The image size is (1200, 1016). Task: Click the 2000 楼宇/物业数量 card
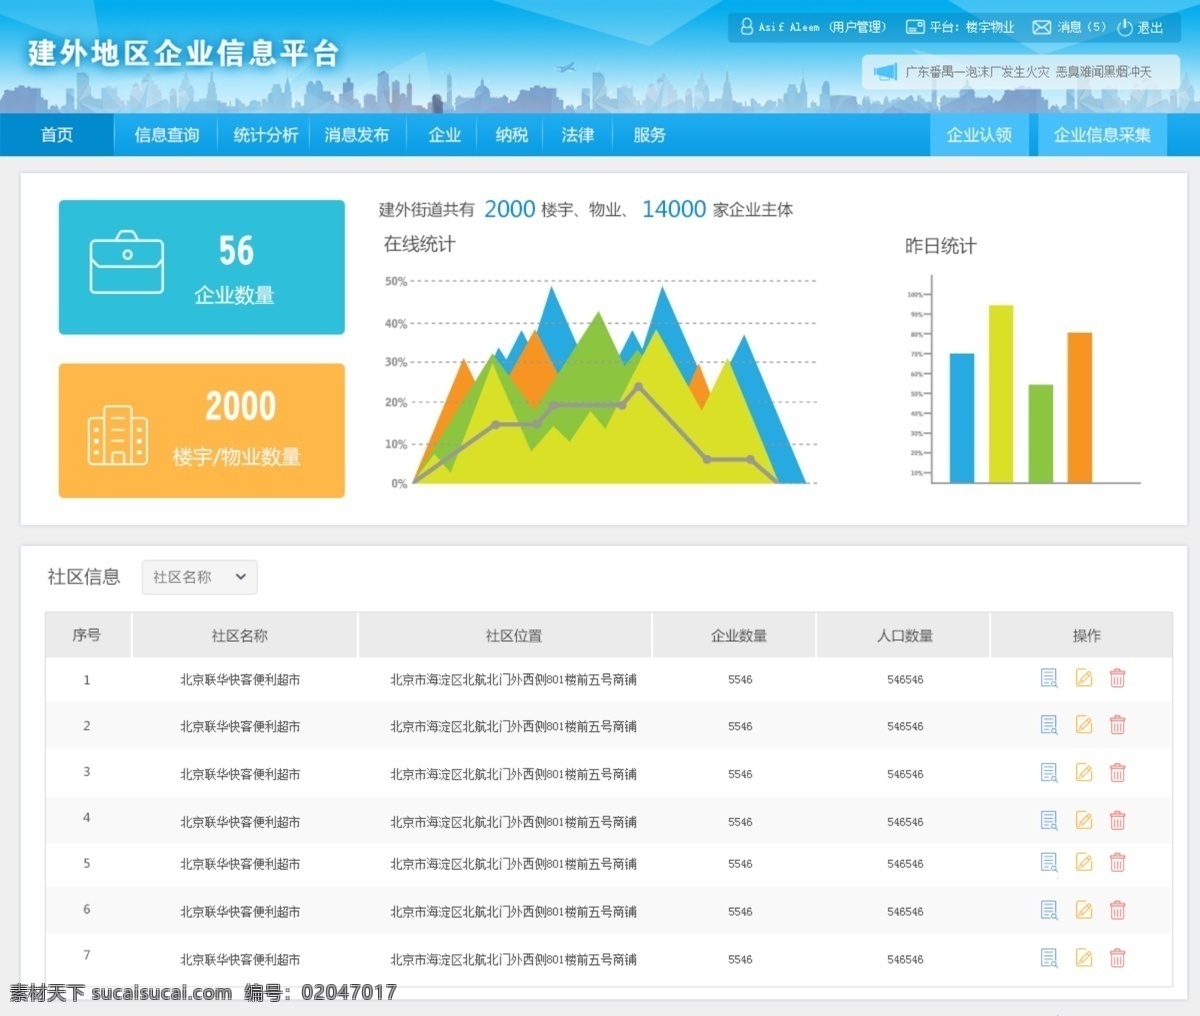[x=202, y=430]
